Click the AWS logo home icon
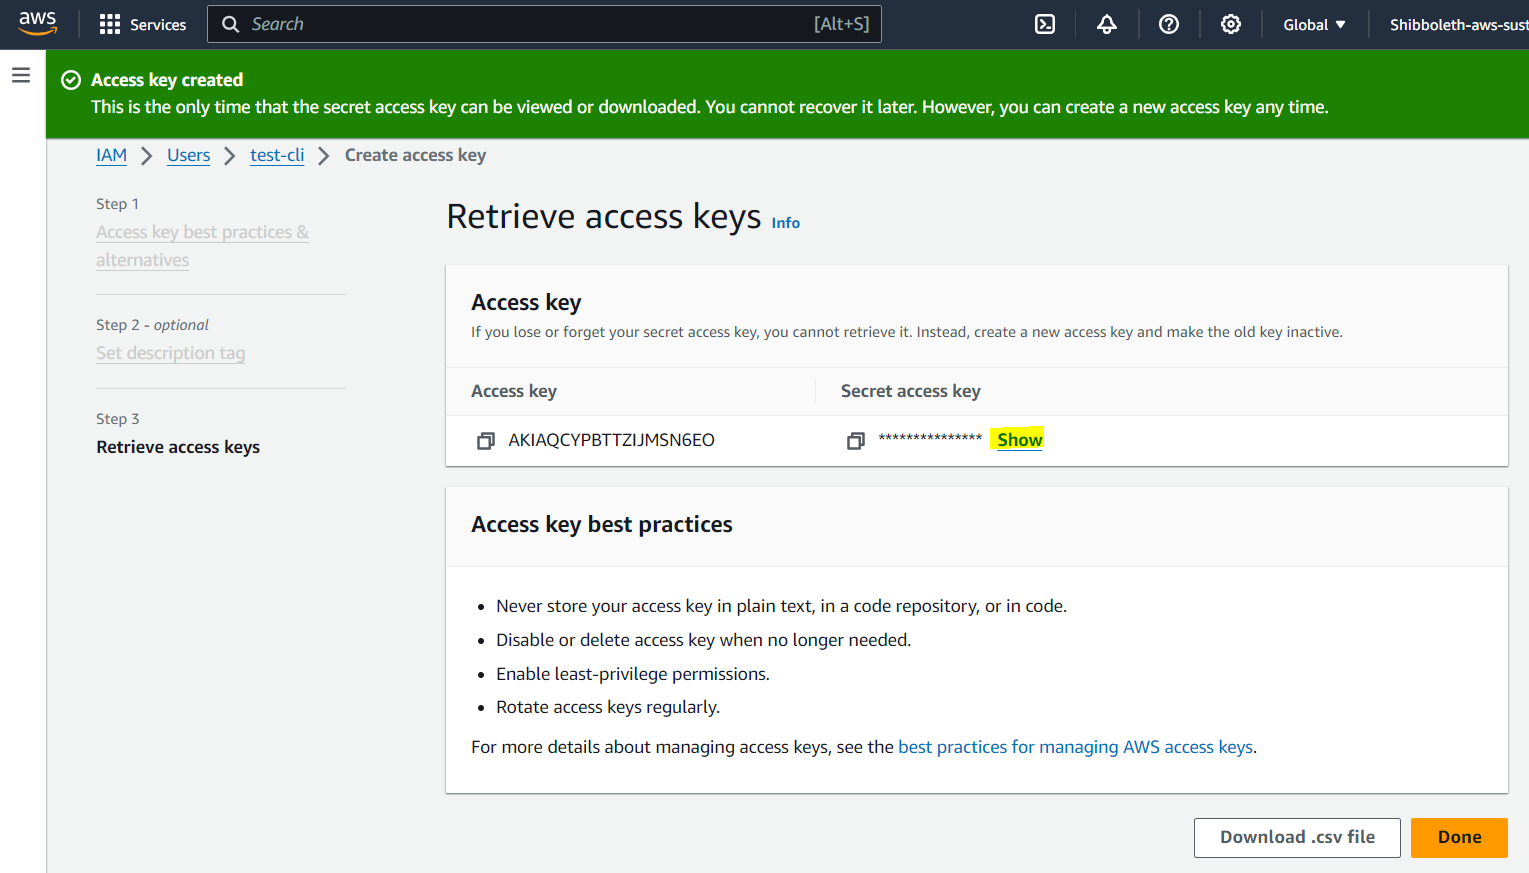The width and height of the screenshot is (1529, 873). 38,24
